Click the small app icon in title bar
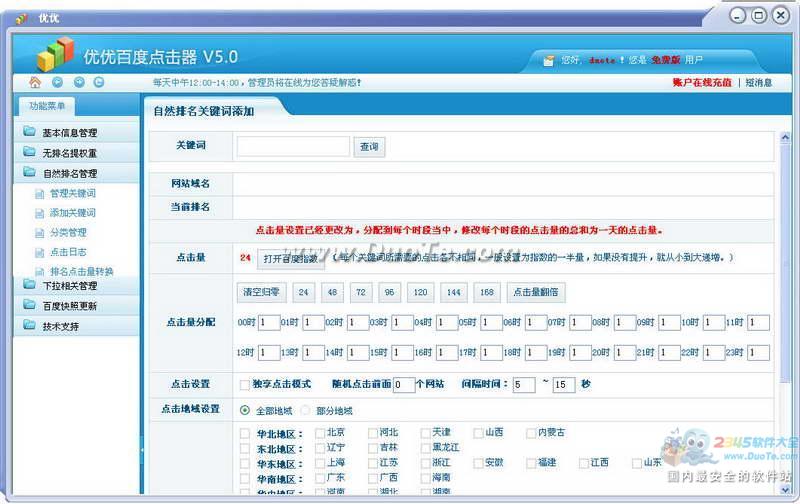The image size is (800, 504). coord(21,18)
